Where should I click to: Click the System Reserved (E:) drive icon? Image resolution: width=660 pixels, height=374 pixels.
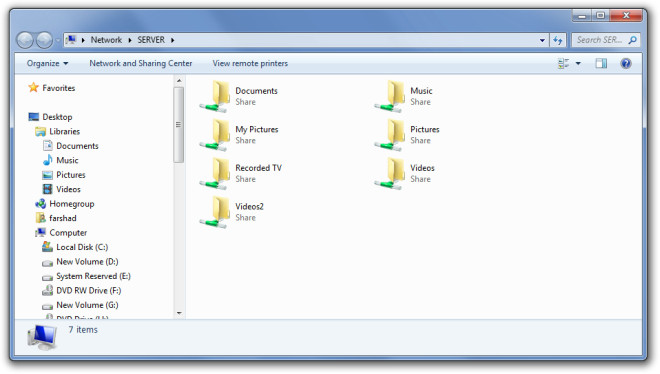click(48, 277)
